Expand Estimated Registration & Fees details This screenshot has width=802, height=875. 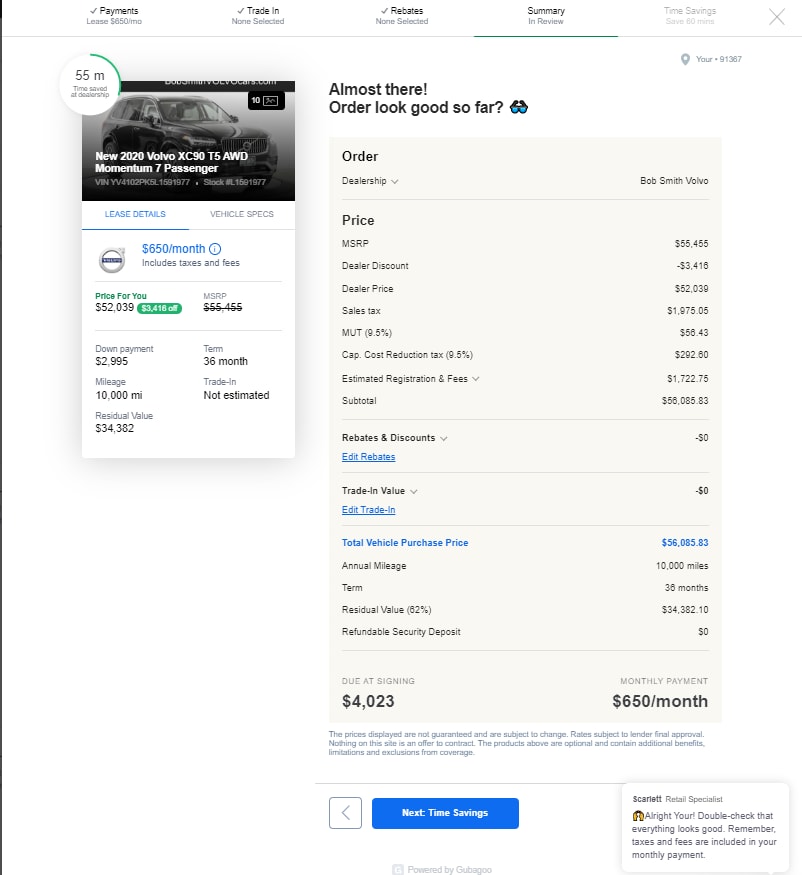476,379
